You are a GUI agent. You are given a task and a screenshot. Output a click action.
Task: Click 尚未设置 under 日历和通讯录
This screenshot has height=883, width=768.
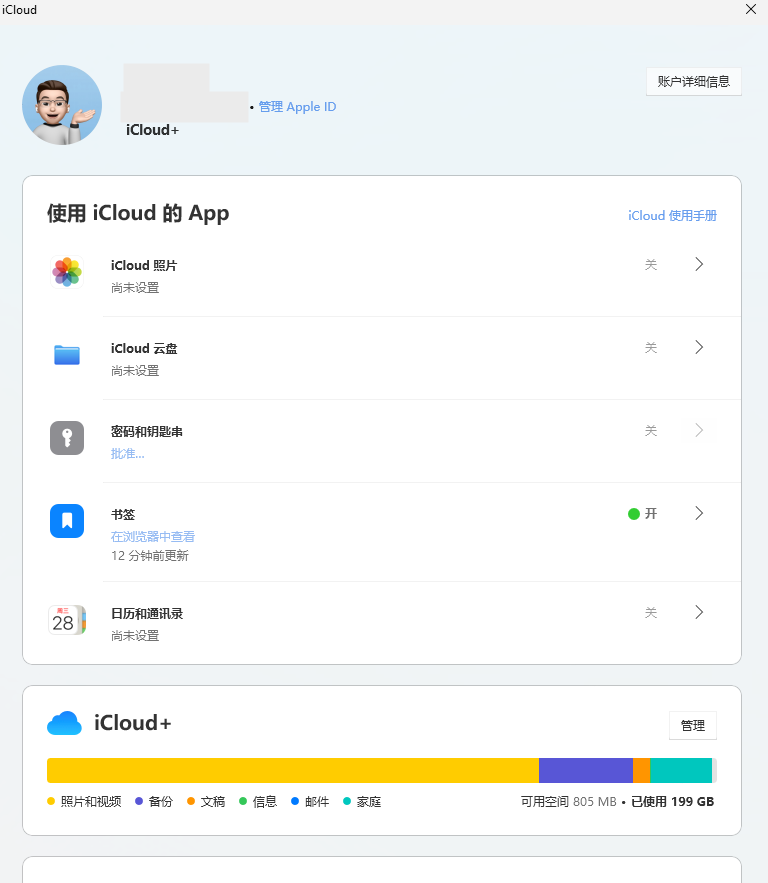coord(135,636)
